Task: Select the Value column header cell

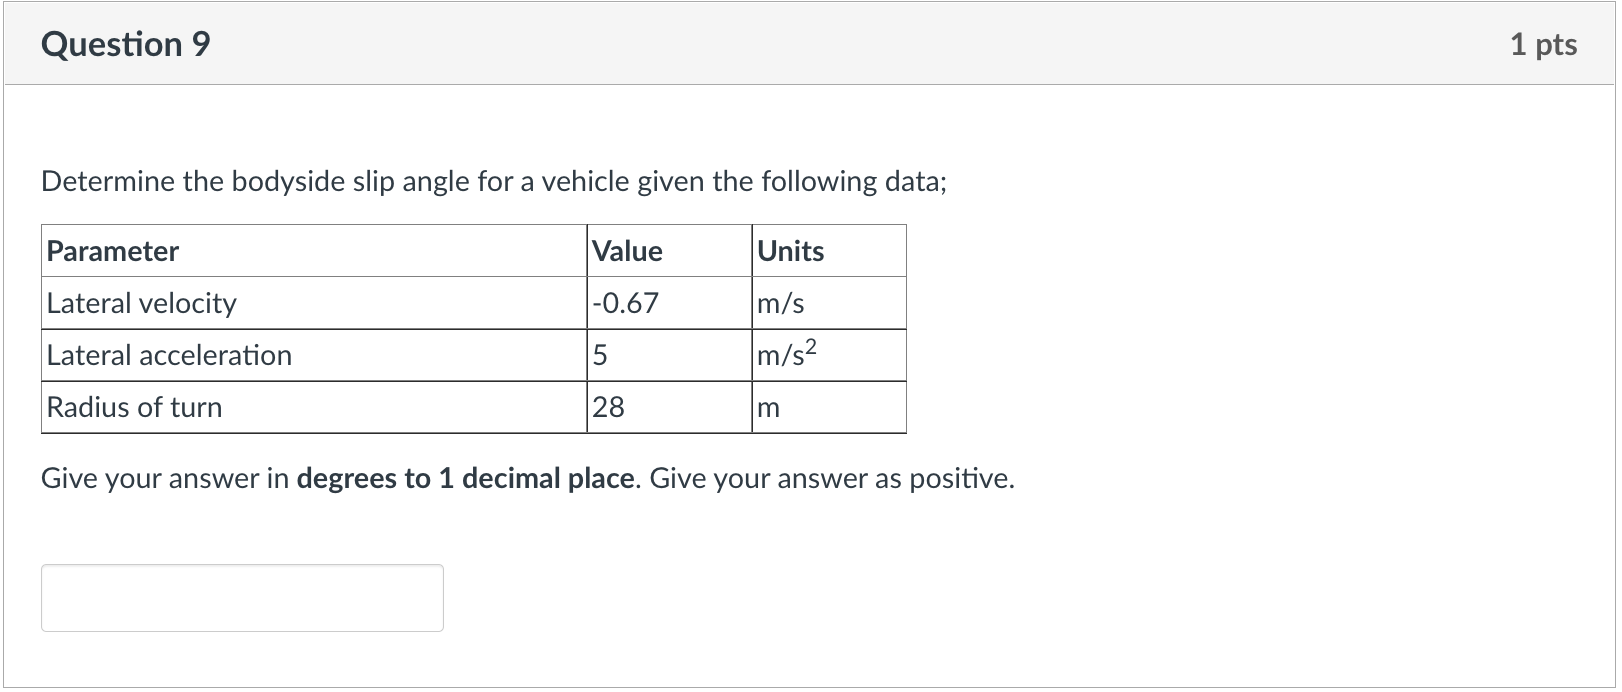Action: (669, 251)
